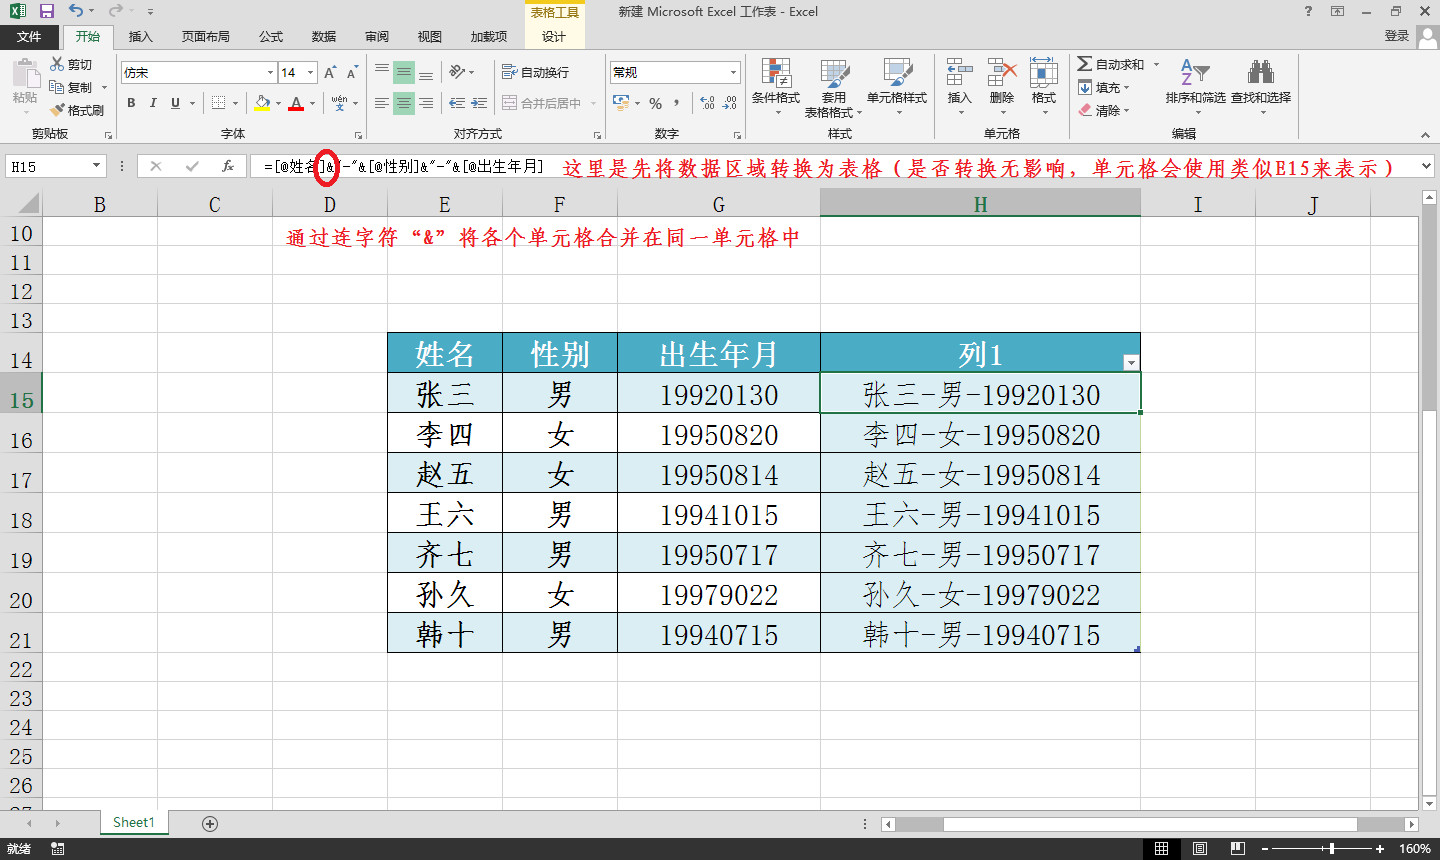
Task: Expand the formula bar chevron
Action: tap(1427, 166)
